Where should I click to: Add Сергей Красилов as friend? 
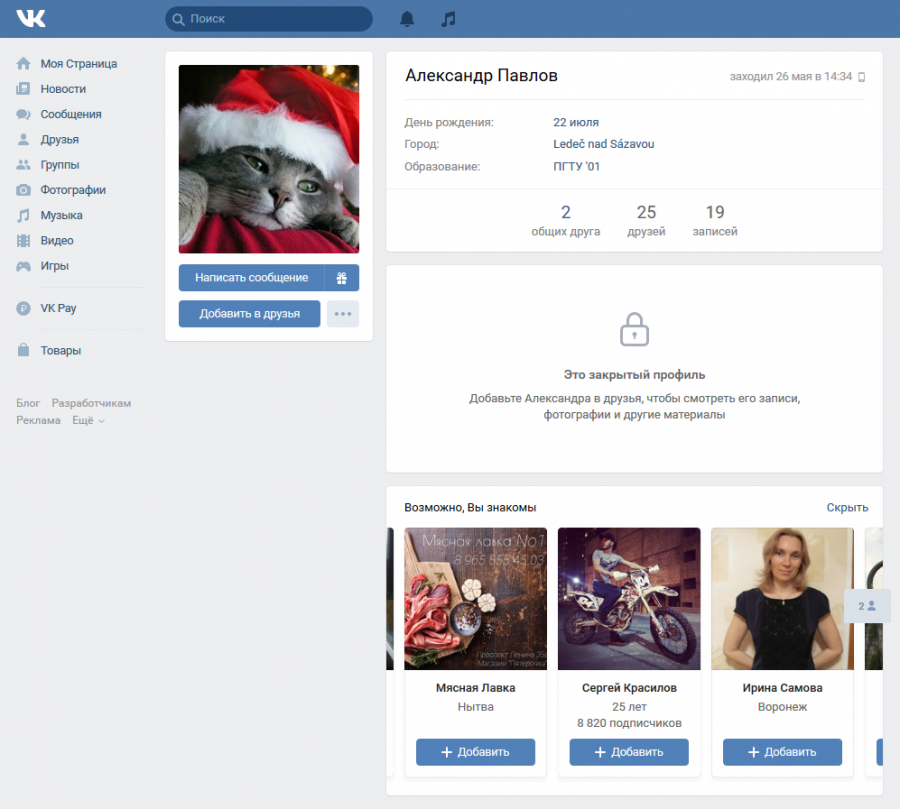tap(629, 752)
